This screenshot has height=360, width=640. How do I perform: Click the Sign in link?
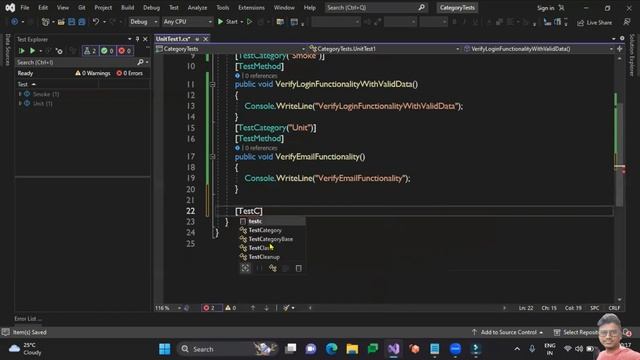coord(546,8)
